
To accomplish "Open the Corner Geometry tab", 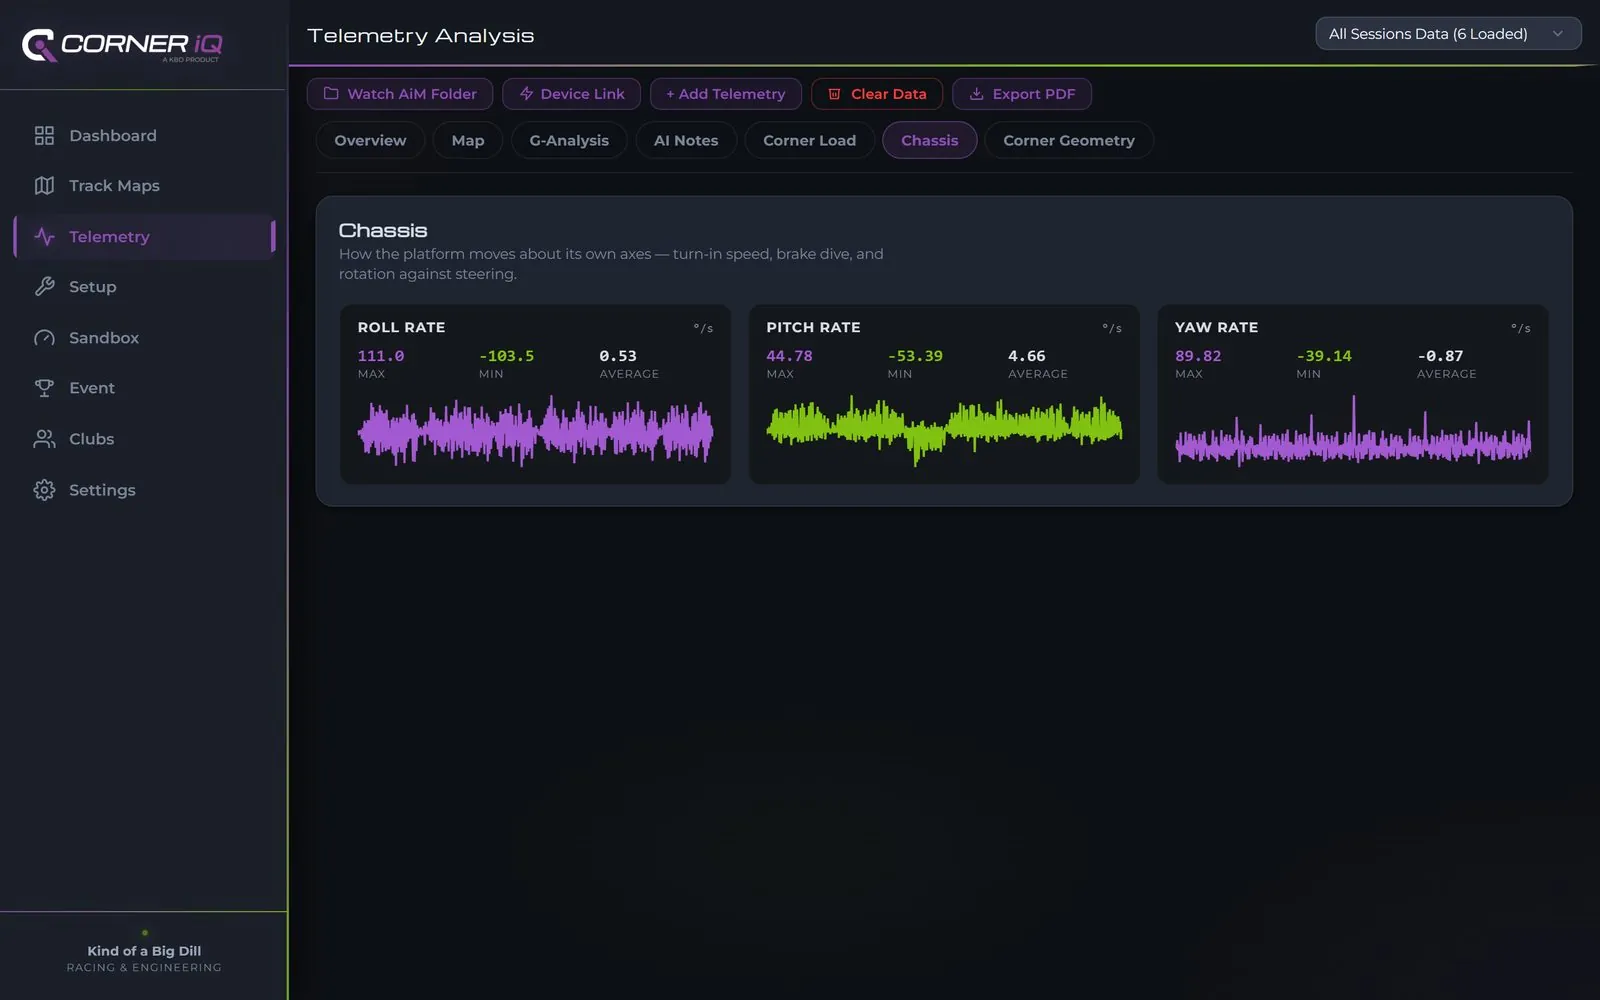I will click(1069, 140).
